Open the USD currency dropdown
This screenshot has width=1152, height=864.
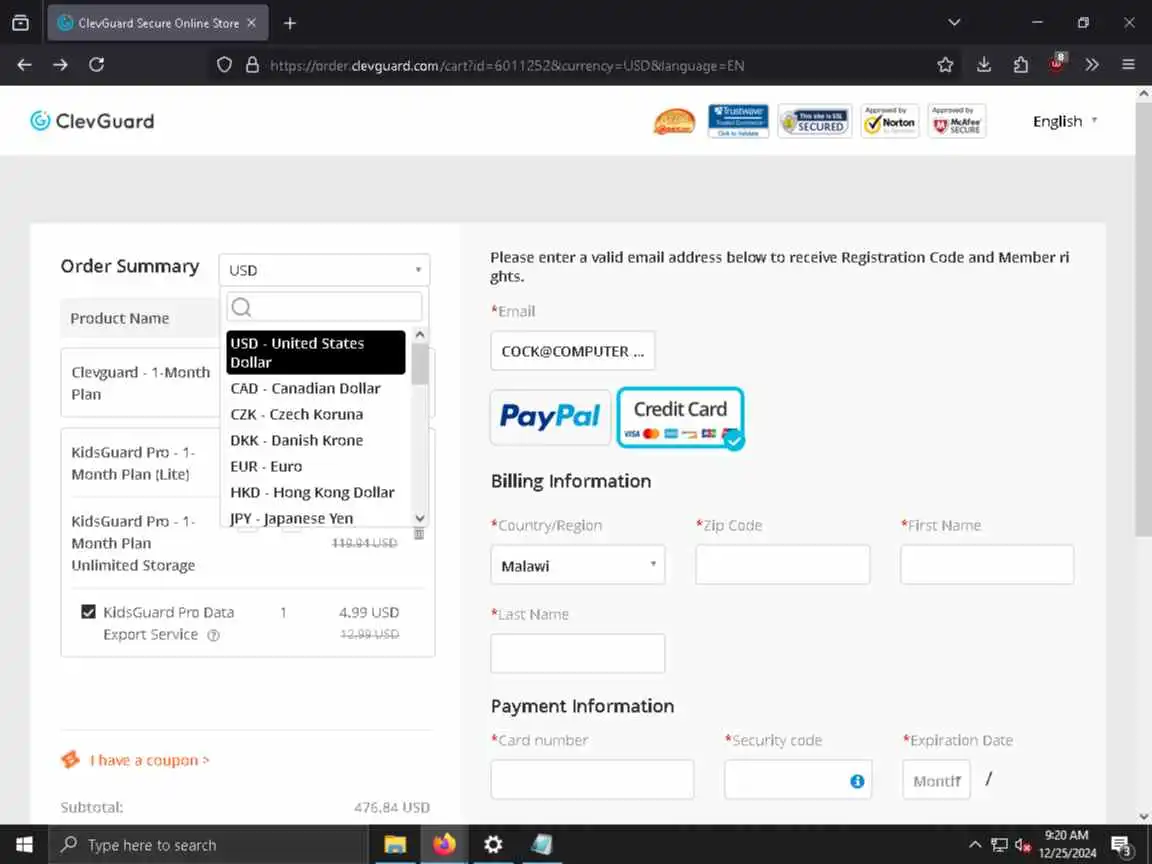click(x=324, y=270)
